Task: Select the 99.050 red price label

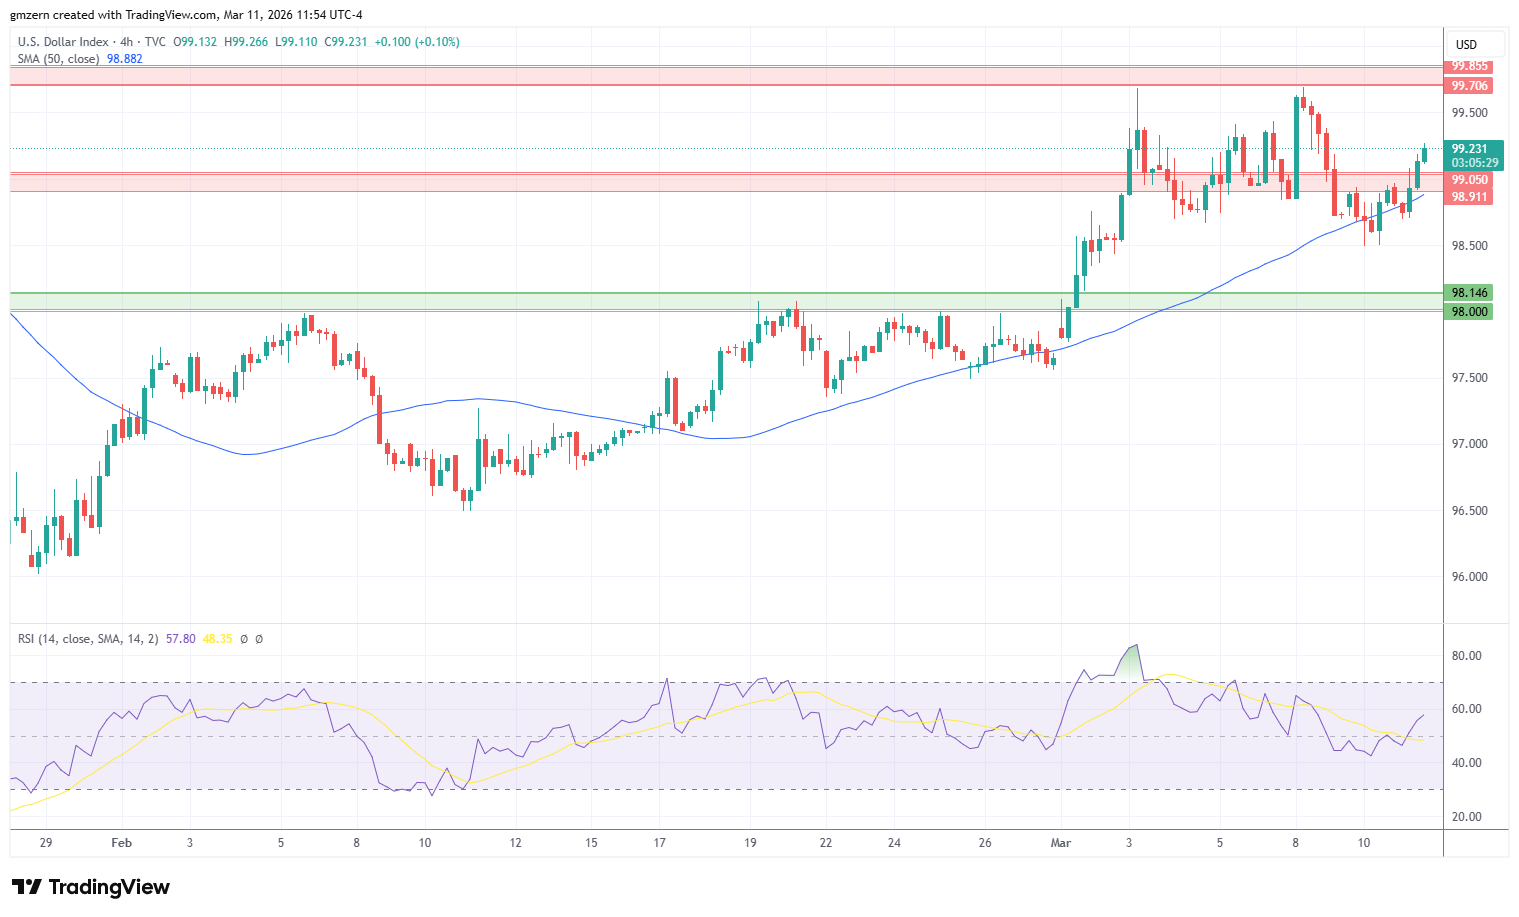Action: tap(1470, 180)
